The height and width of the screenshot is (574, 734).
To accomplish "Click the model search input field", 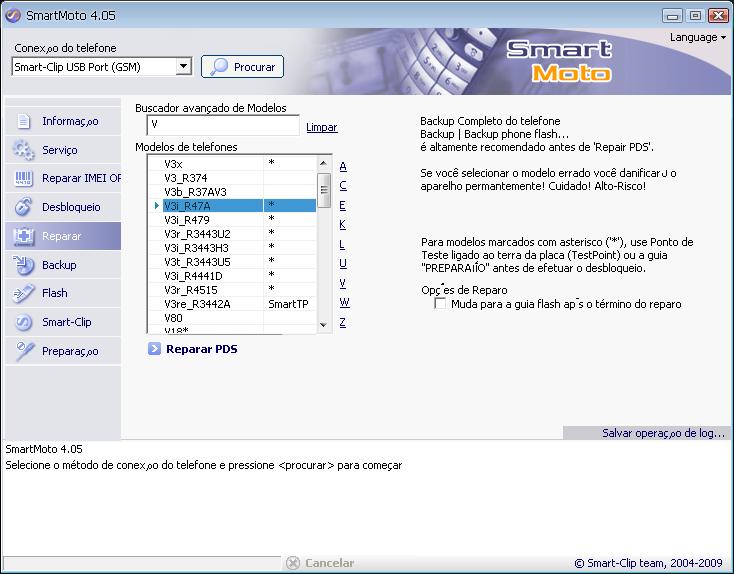I will point(223,125).
